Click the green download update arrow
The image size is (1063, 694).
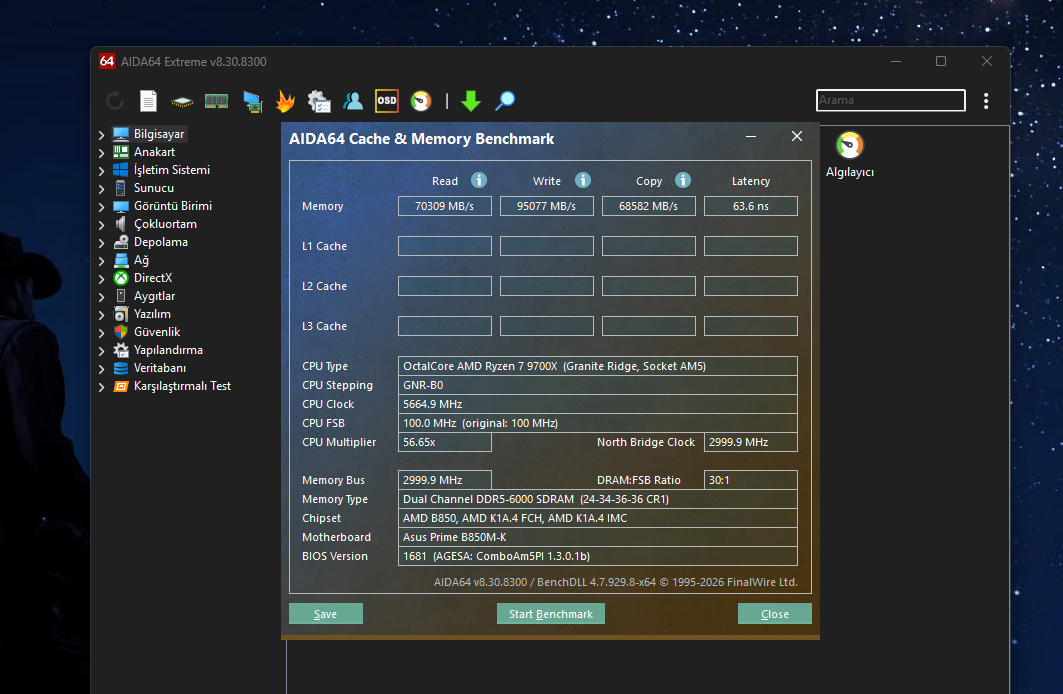[470, 101]
